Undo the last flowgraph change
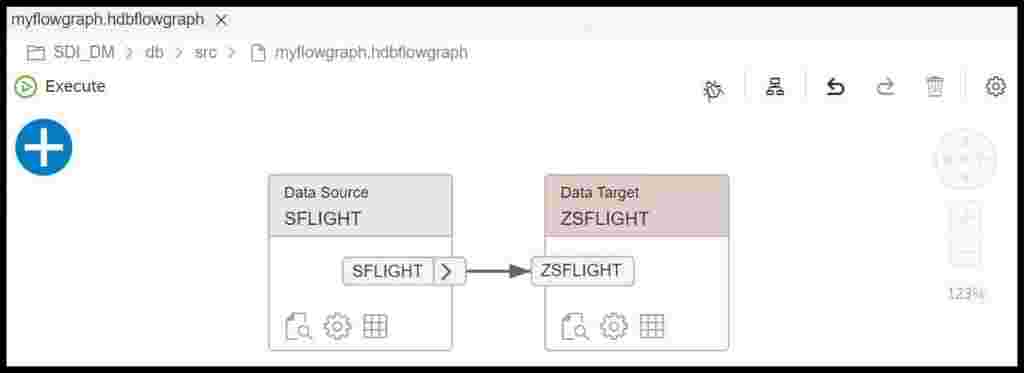This screenshot has height=373, width=1024. (835, 87)
